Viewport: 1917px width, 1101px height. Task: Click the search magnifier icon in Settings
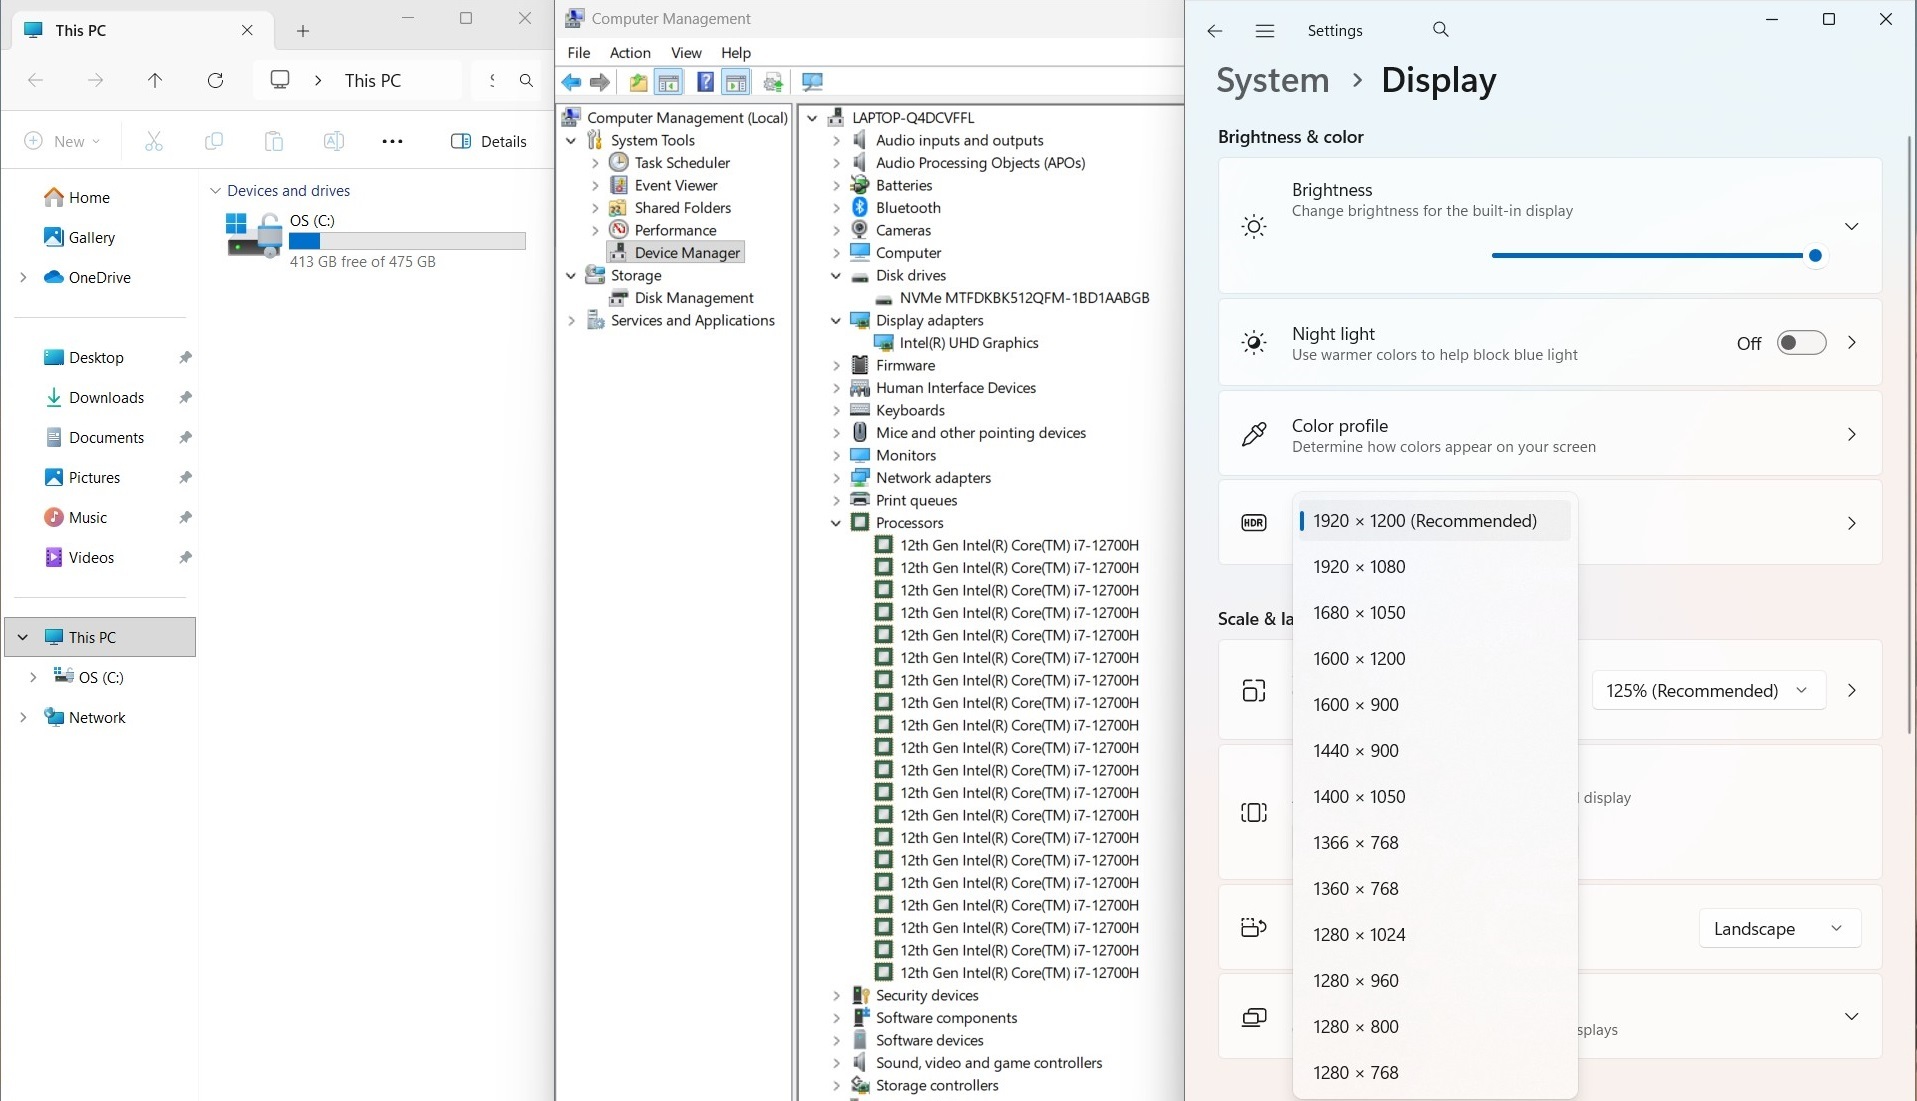click(1440, 30)
